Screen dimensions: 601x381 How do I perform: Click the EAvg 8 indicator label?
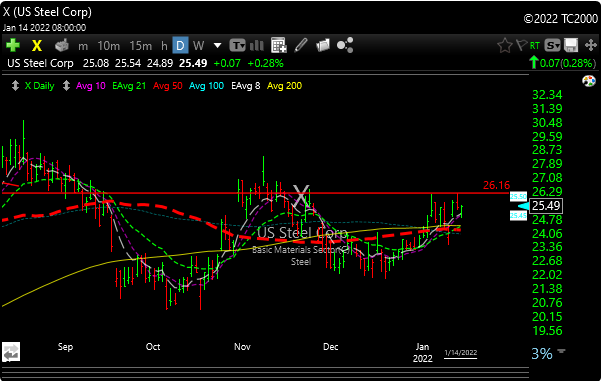coord(246,86)
